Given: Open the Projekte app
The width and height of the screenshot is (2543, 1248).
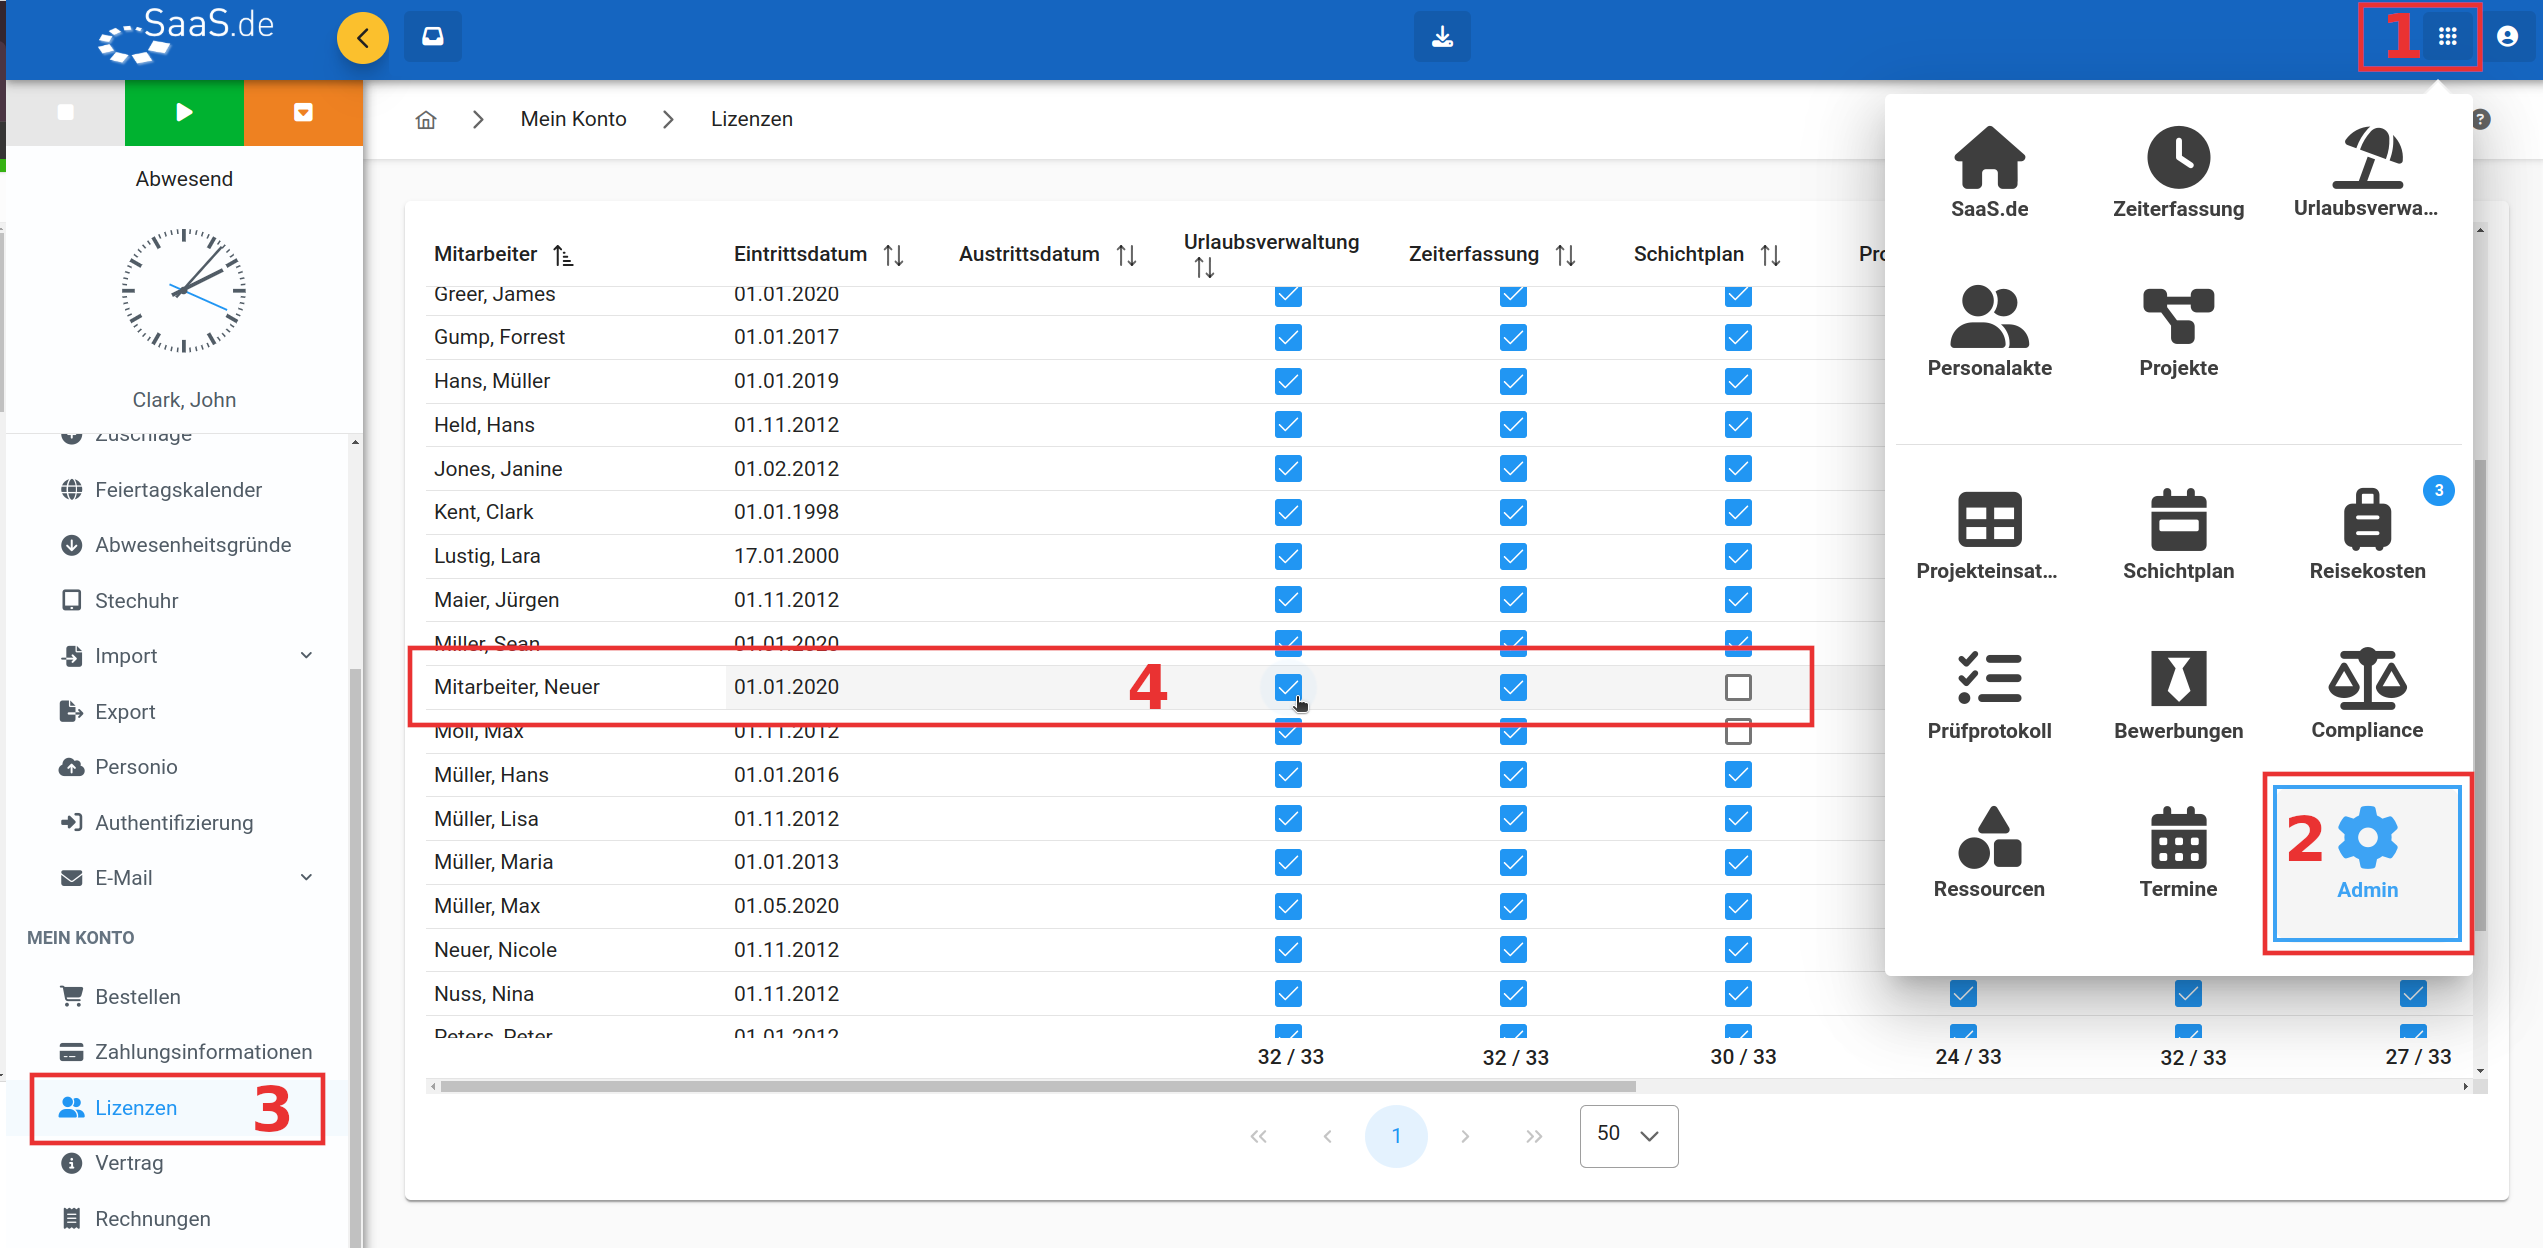Looking at the screenshot, I should (x=2178, y=331).
